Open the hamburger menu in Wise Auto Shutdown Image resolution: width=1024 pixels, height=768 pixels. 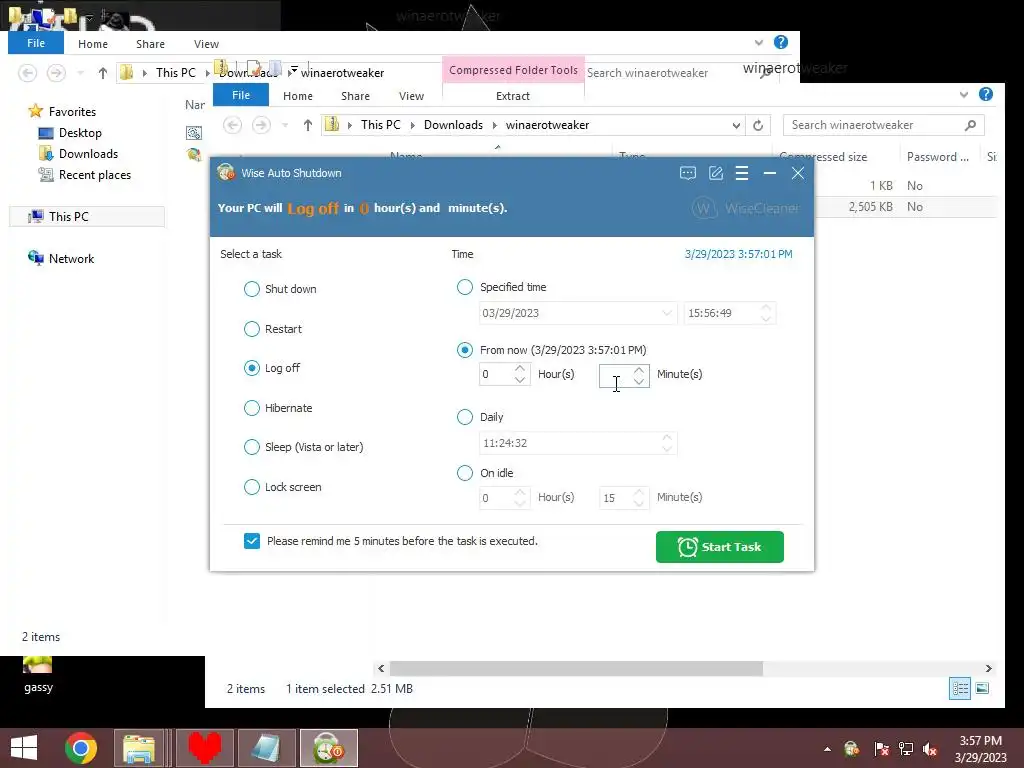tap(742, 173)
